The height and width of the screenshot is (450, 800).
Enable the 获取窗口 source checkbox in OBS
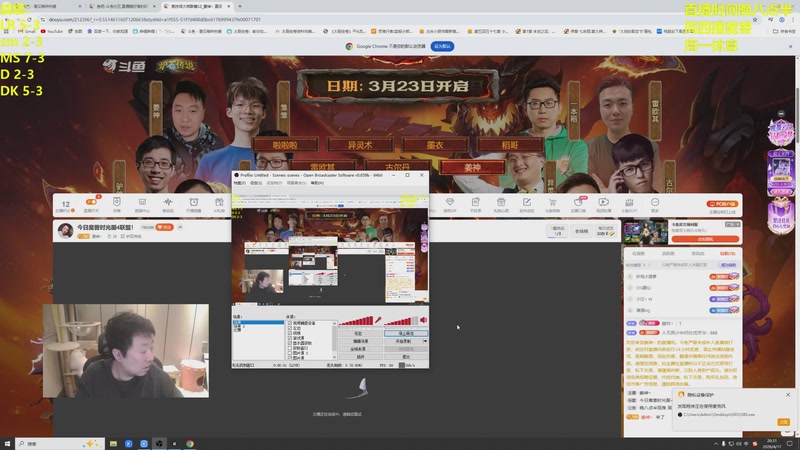pos(290,348)
